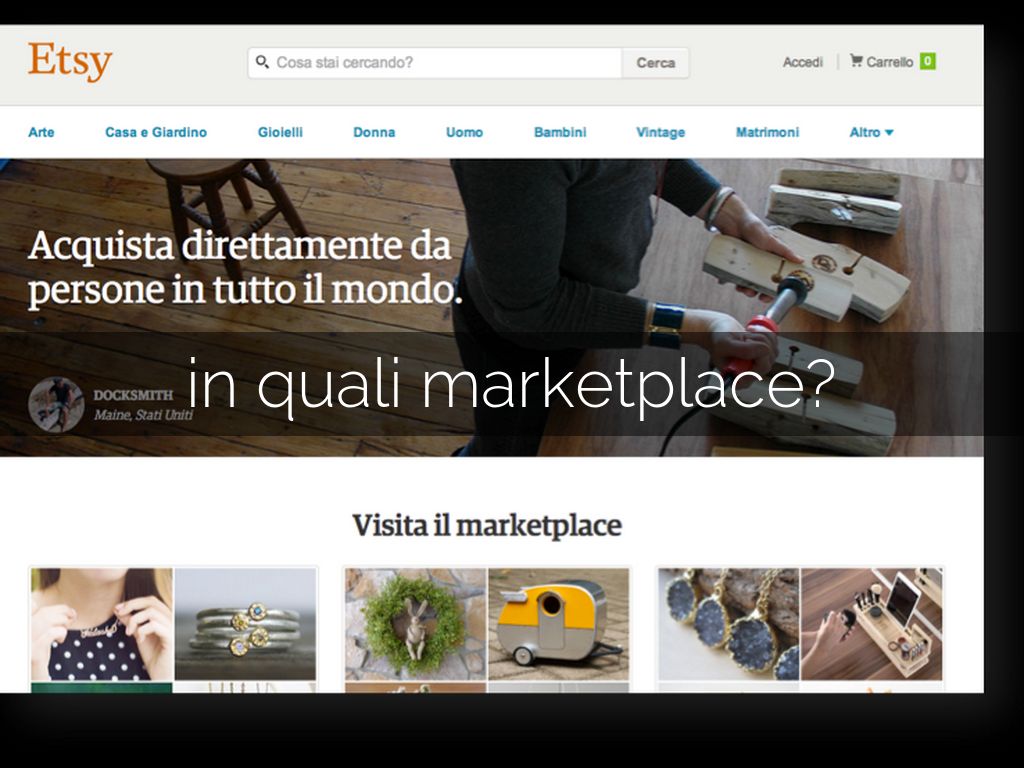
Task: Click the Docksmith seller avatar
Action: point(56,404)
